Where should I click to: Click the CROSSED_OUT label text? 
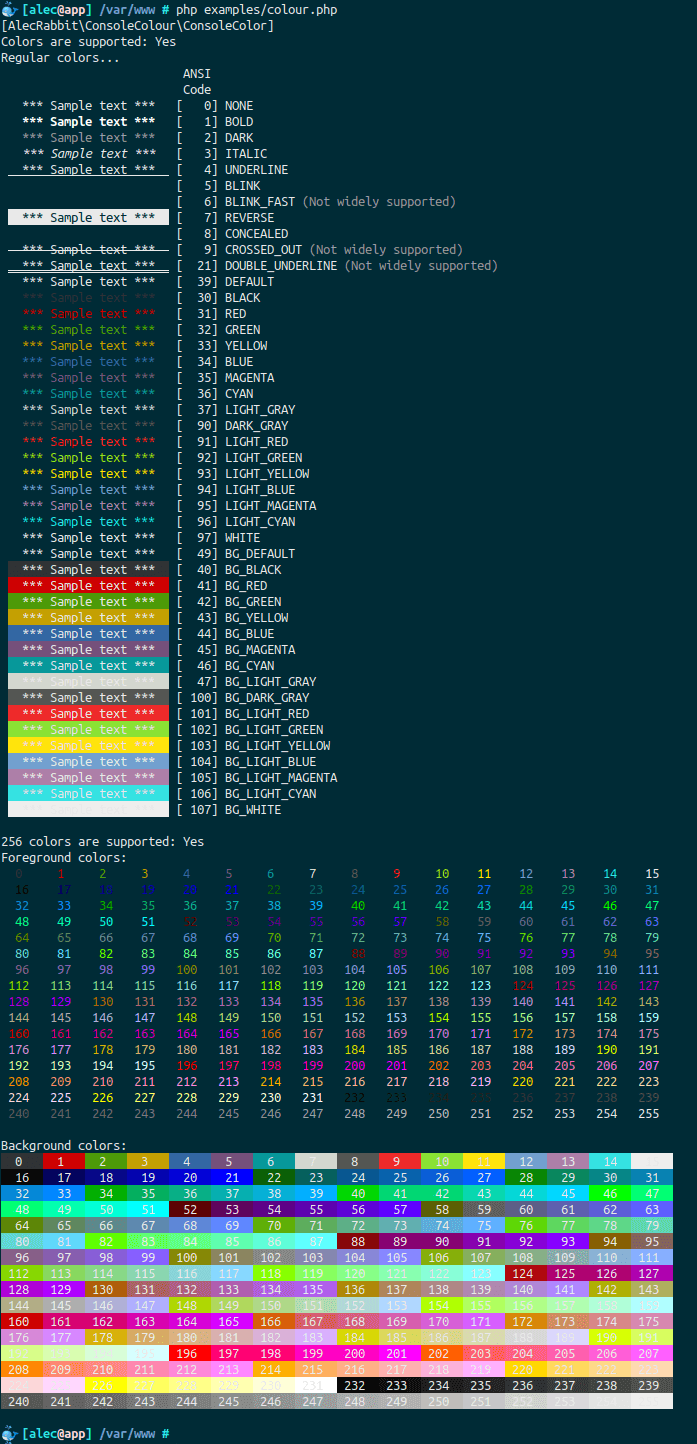click(x=263, y=250)
